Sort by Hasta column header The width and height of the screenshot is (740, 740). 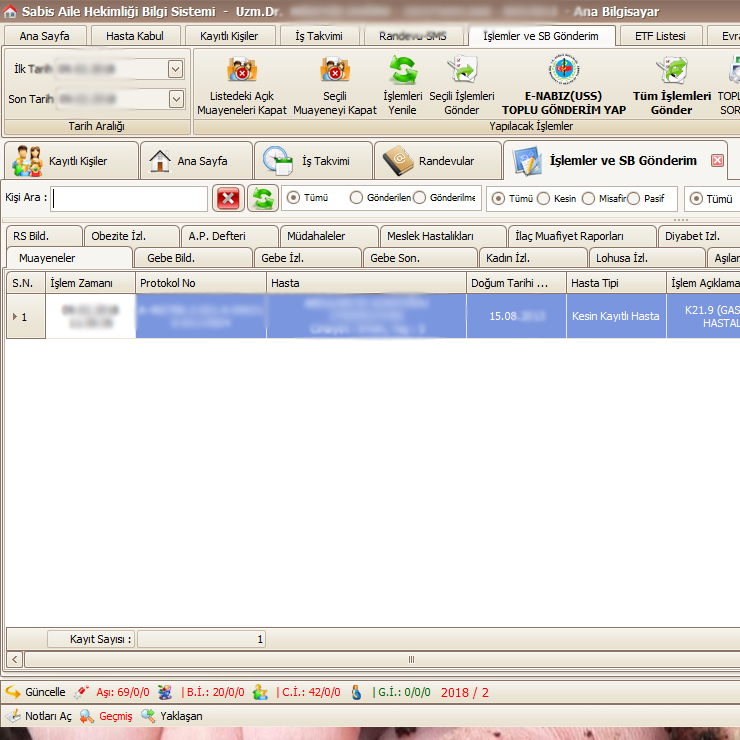[366, 283]
